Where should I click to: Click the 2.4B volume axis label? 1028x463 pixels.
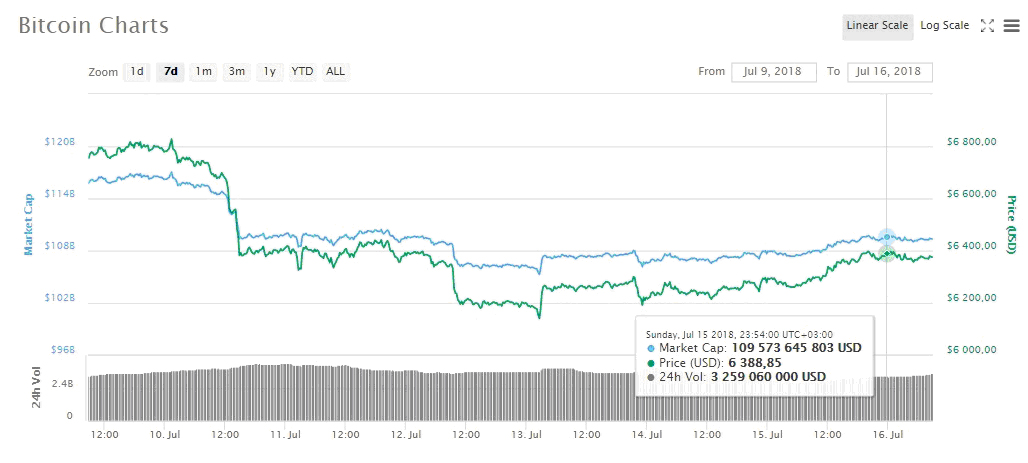click(64, 384)
